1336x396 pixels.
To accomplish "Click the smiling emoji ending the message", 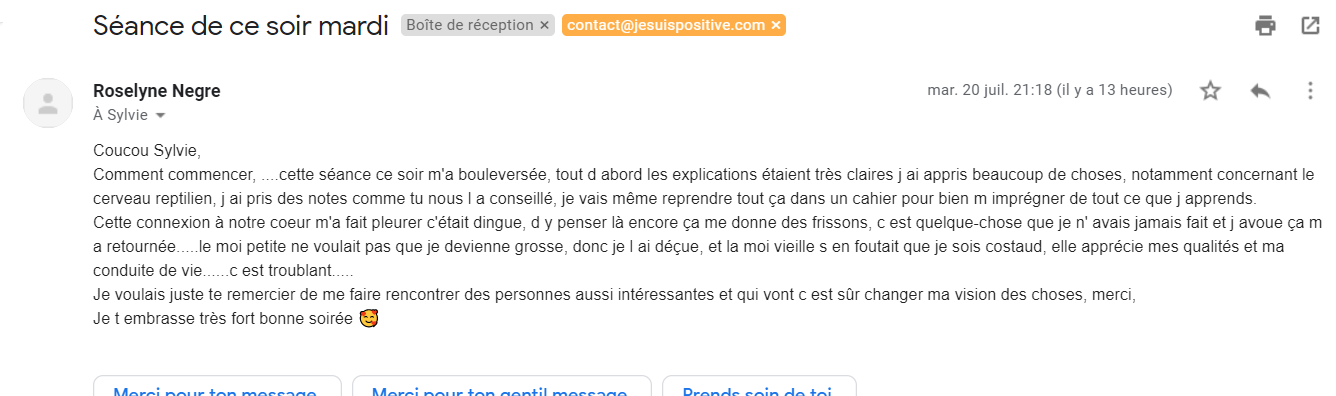I will 369,319.
